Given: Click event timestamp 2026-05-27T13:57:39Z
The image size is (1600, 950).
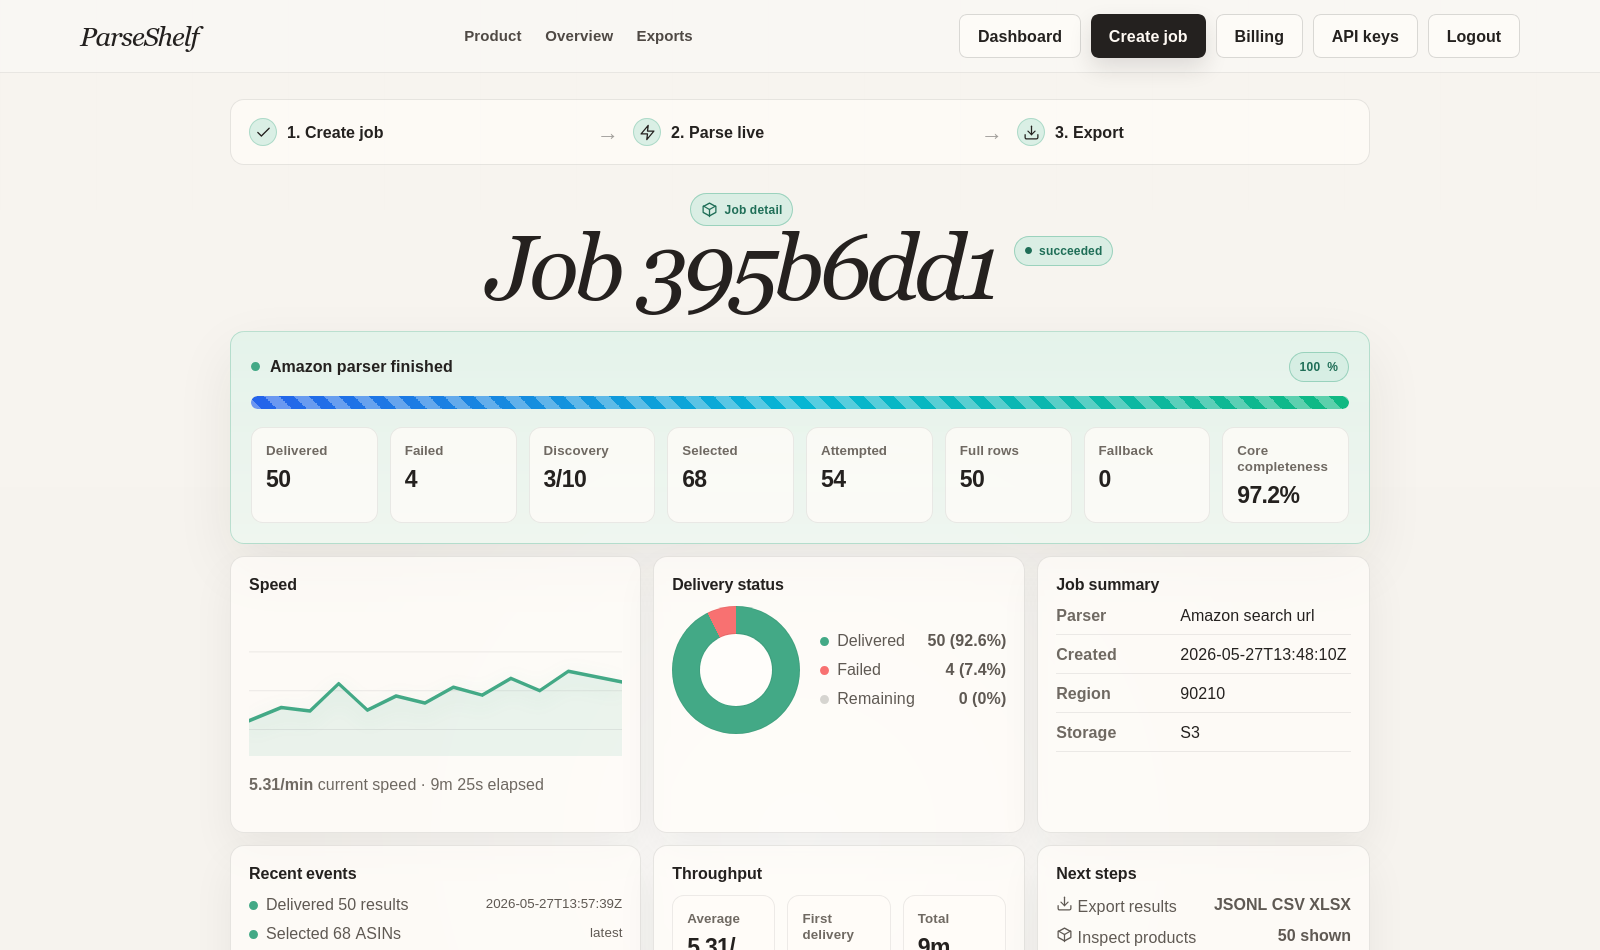Looking at the screenshot, I should [554, 904].
